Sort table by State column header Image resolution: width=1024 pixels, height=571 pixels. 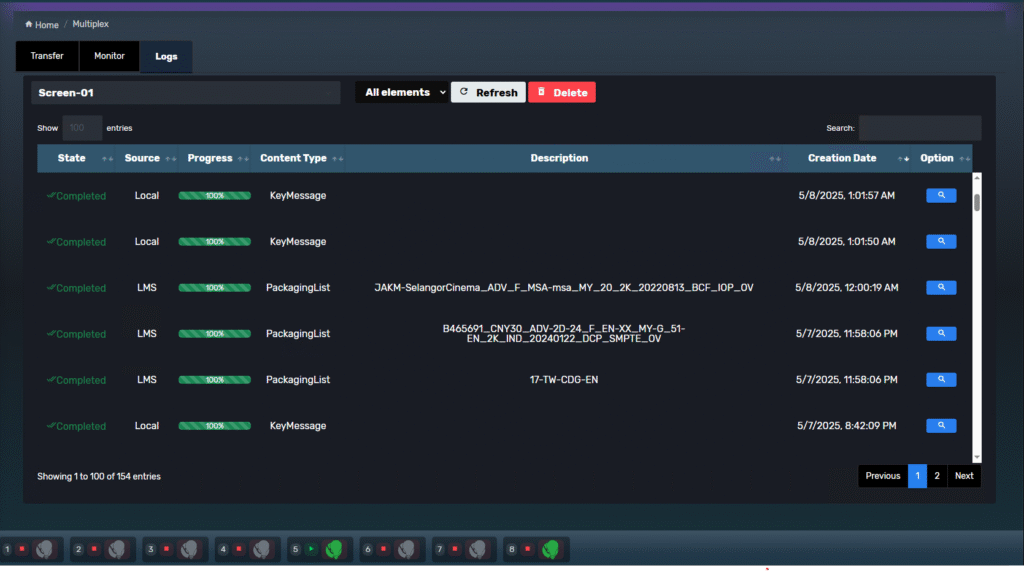pos(72,158)
